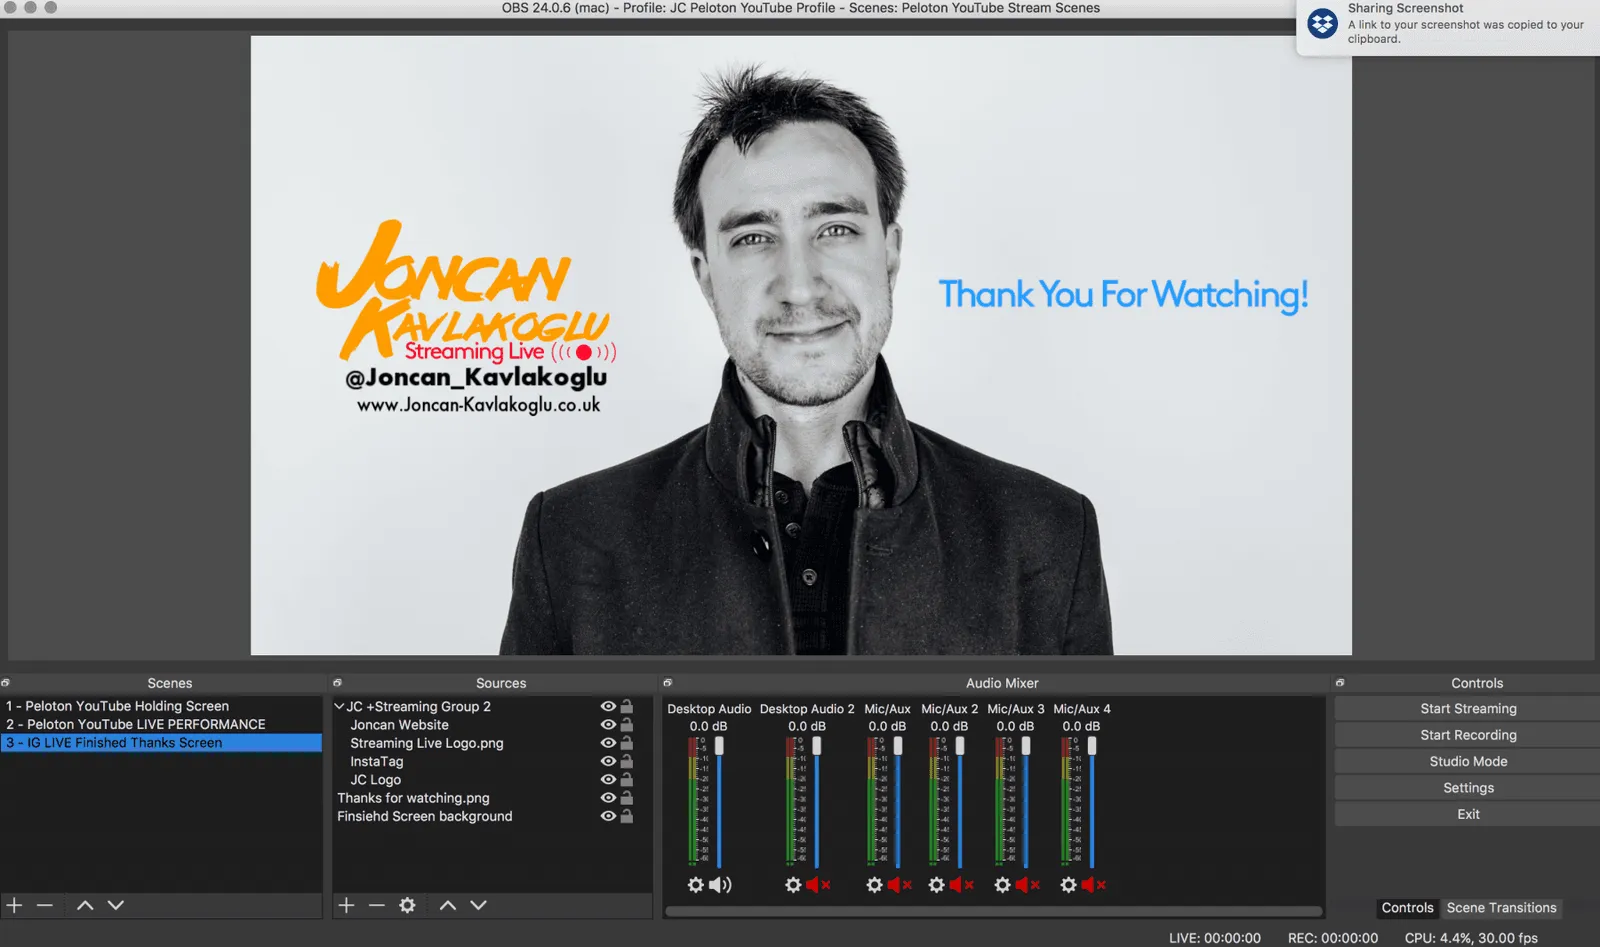Hide the JC Logo source
Screen dimensions: 1600x947
[x=608, y=779]
